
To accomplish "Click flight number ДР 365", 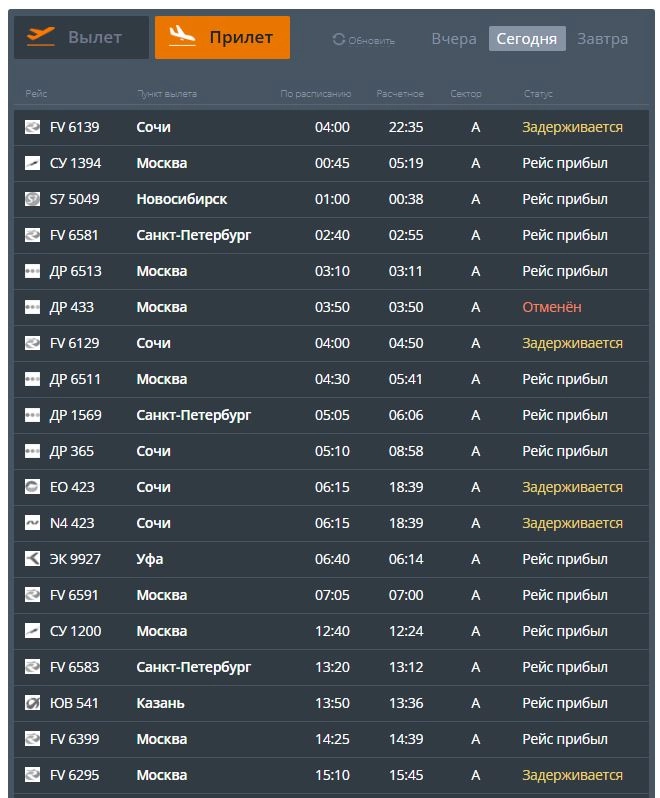I will coord(71,451).
